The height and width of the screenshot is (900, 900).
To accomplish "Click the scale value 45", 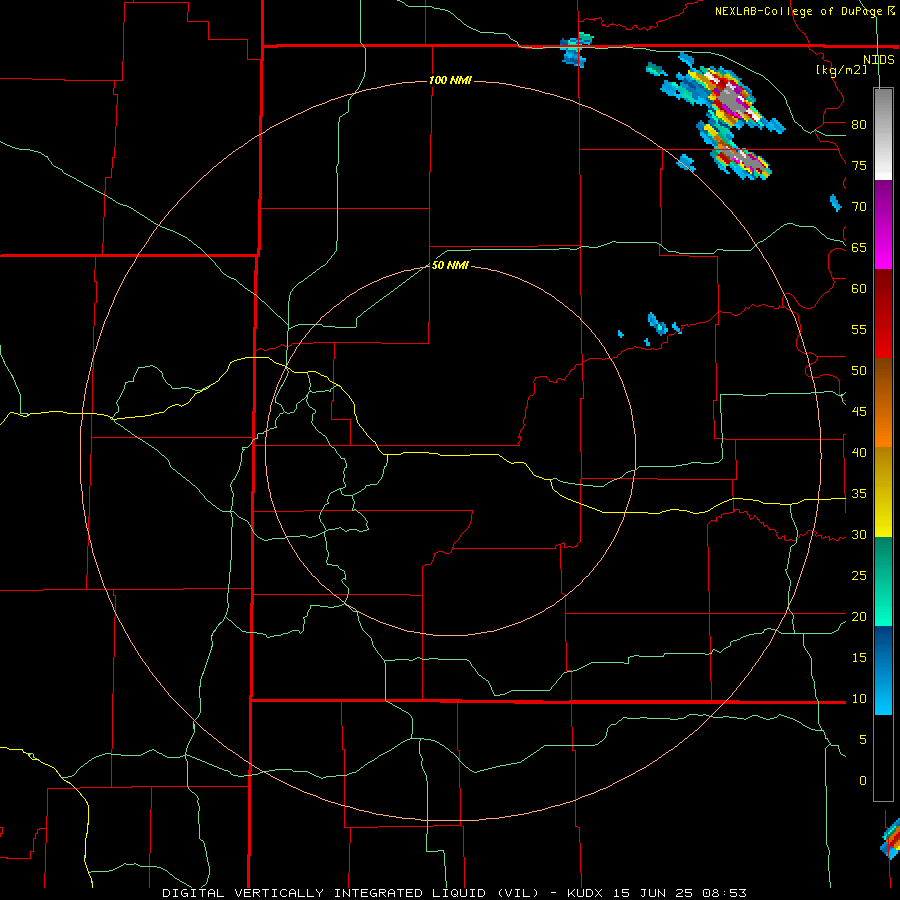I will pyautogui.click(x=859, y=412).
